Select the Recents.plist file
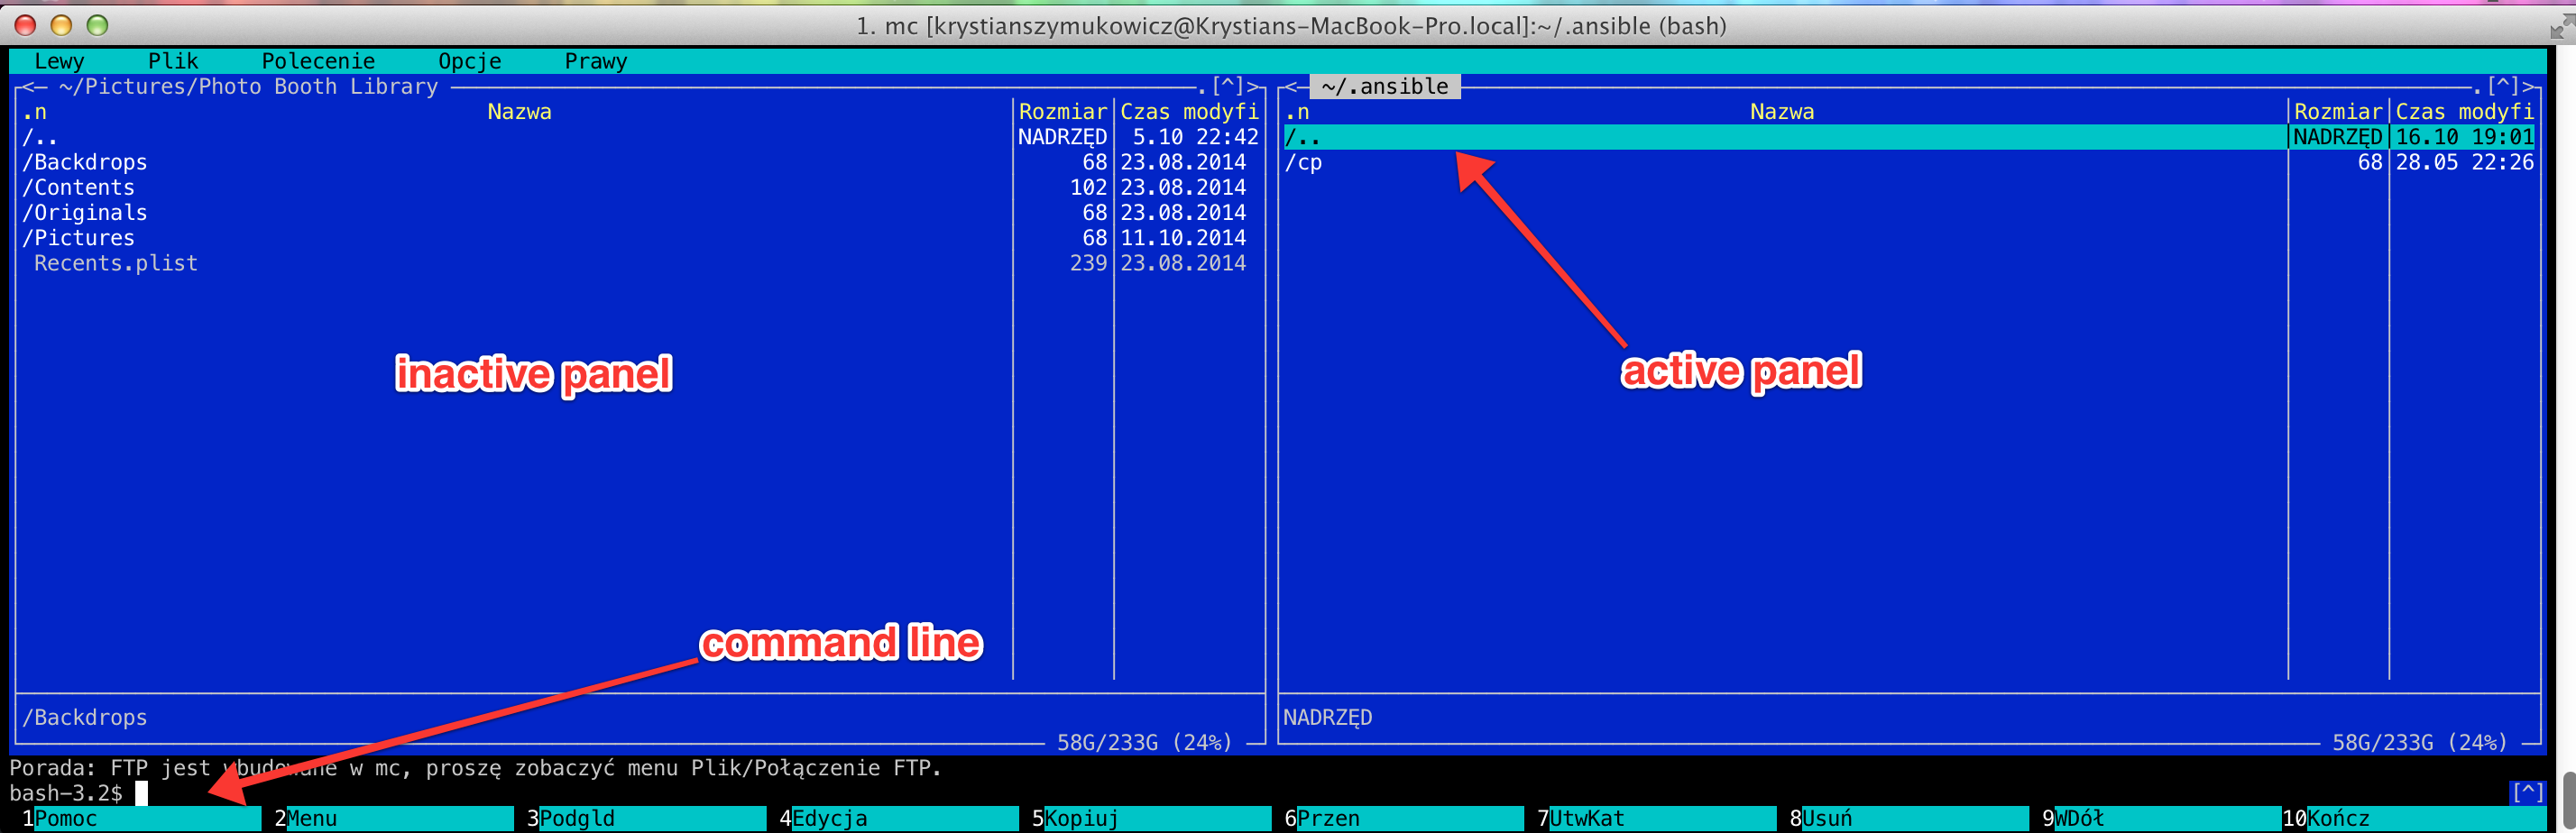The width and height of the screenshot is (2576, 833). click(x=115, y=263)
